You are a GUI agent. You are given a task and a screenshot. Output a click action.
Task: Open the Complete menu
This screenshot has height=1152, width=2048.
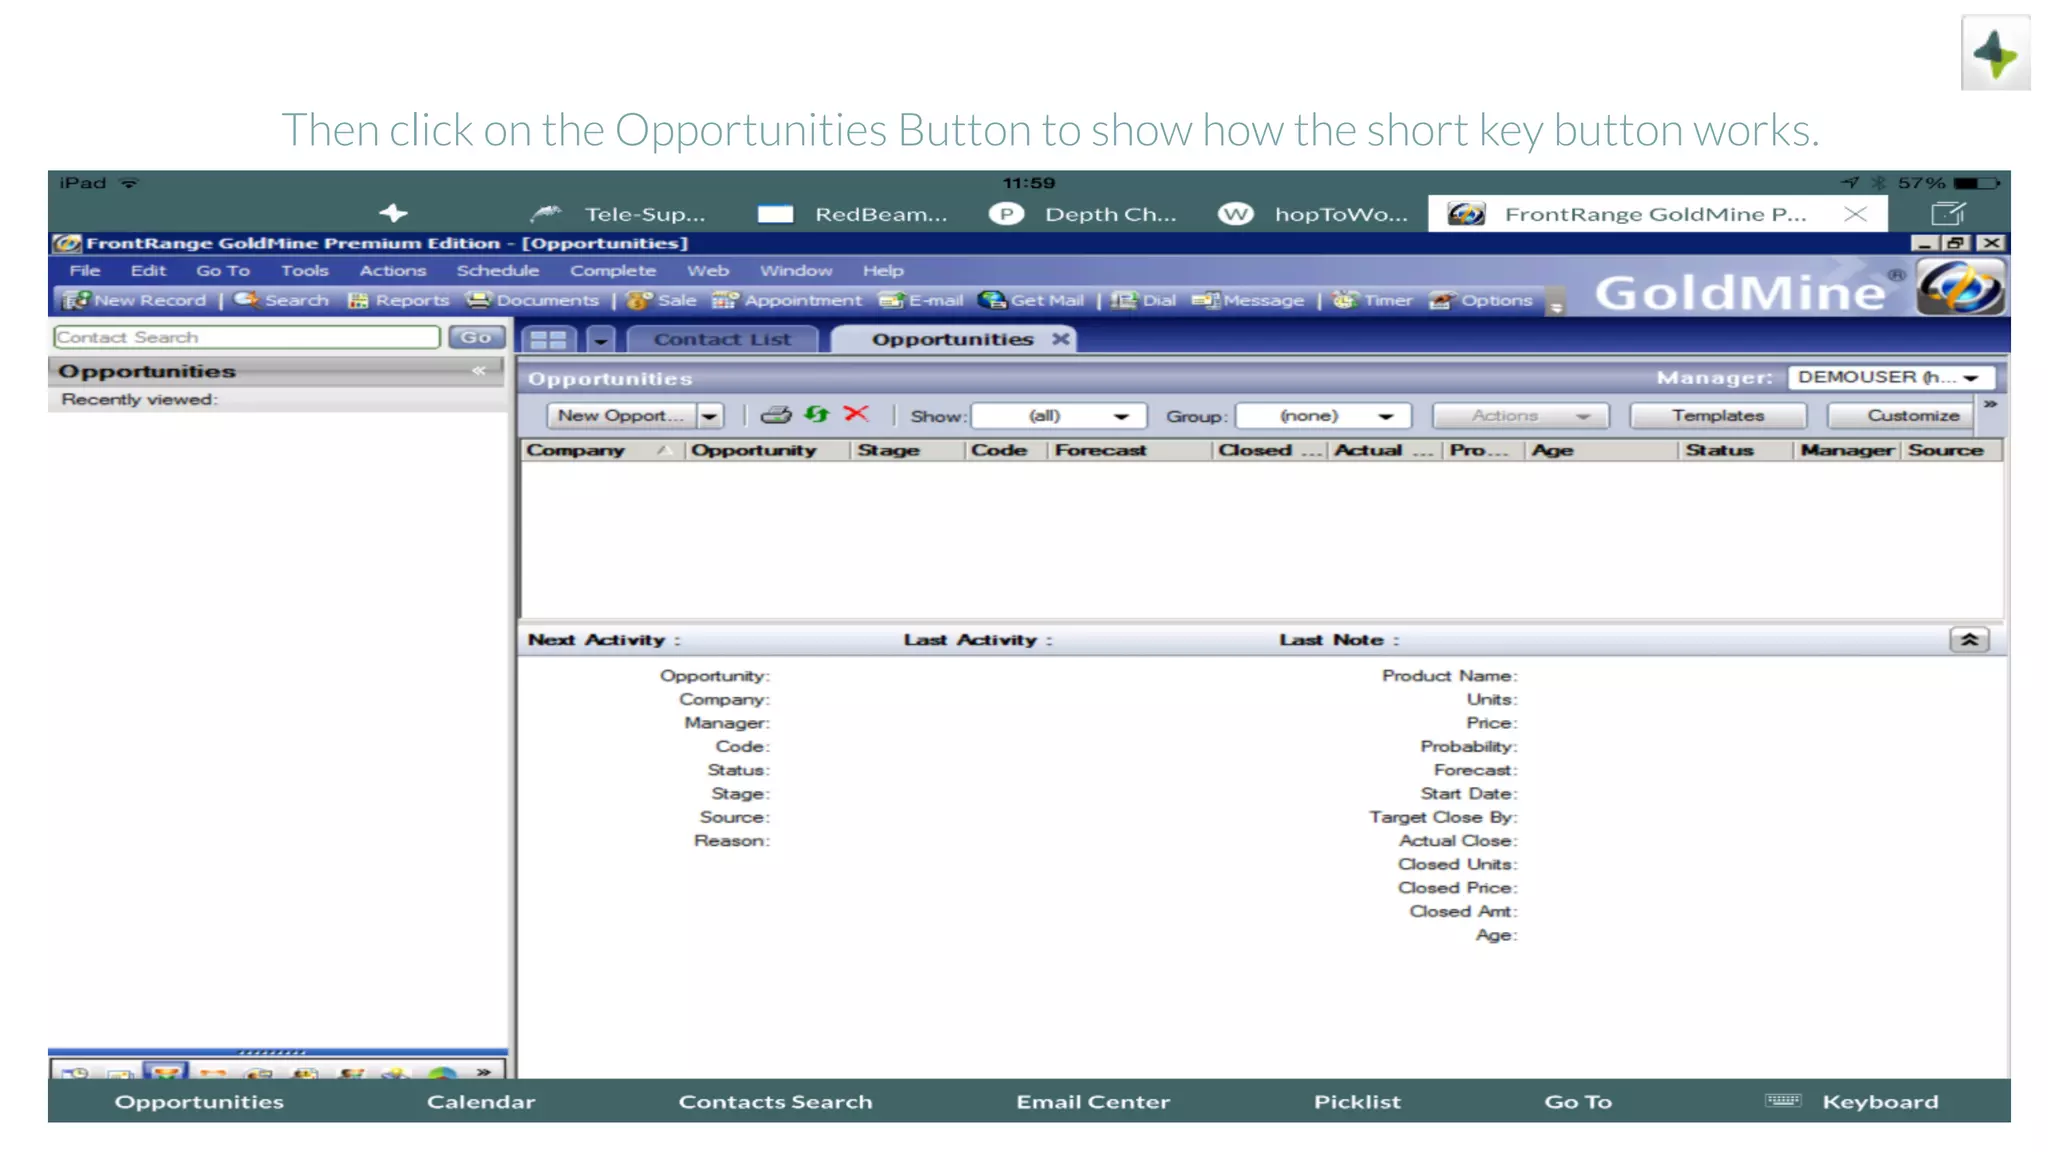[x=612, y=270]
